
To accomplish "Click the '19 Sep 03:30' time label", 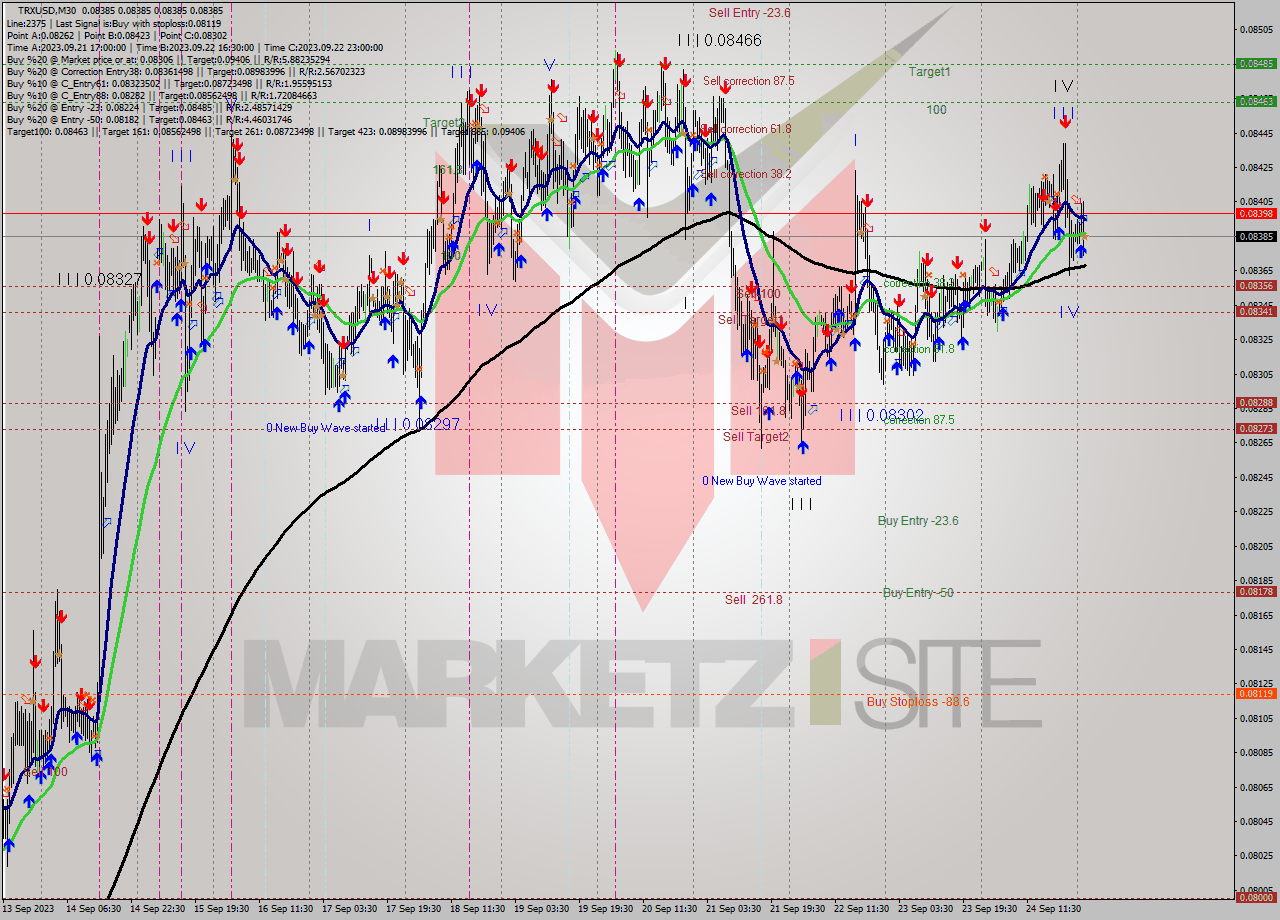I will [540, 909].
